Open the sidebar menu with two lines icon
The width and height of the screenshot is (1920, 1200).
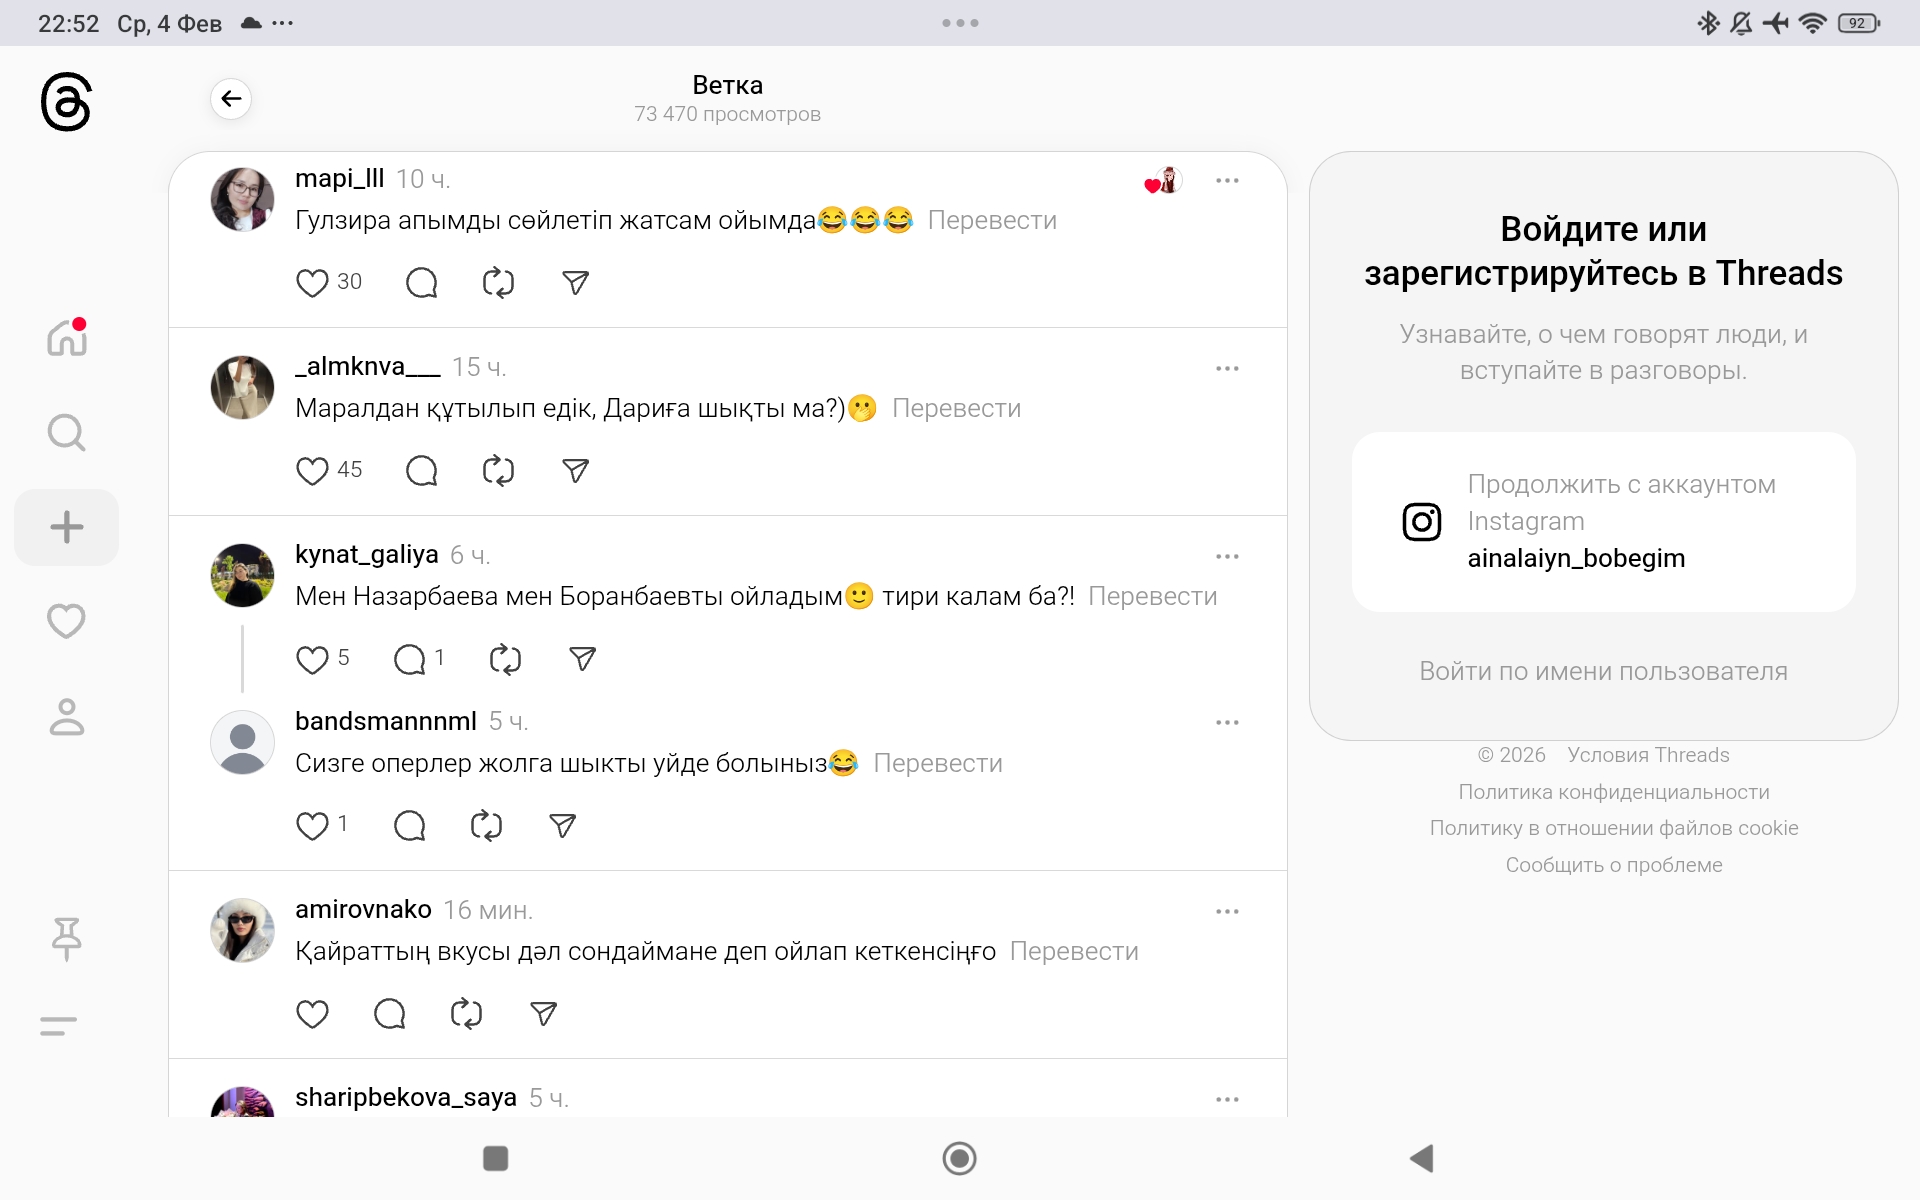[58, 1026]
